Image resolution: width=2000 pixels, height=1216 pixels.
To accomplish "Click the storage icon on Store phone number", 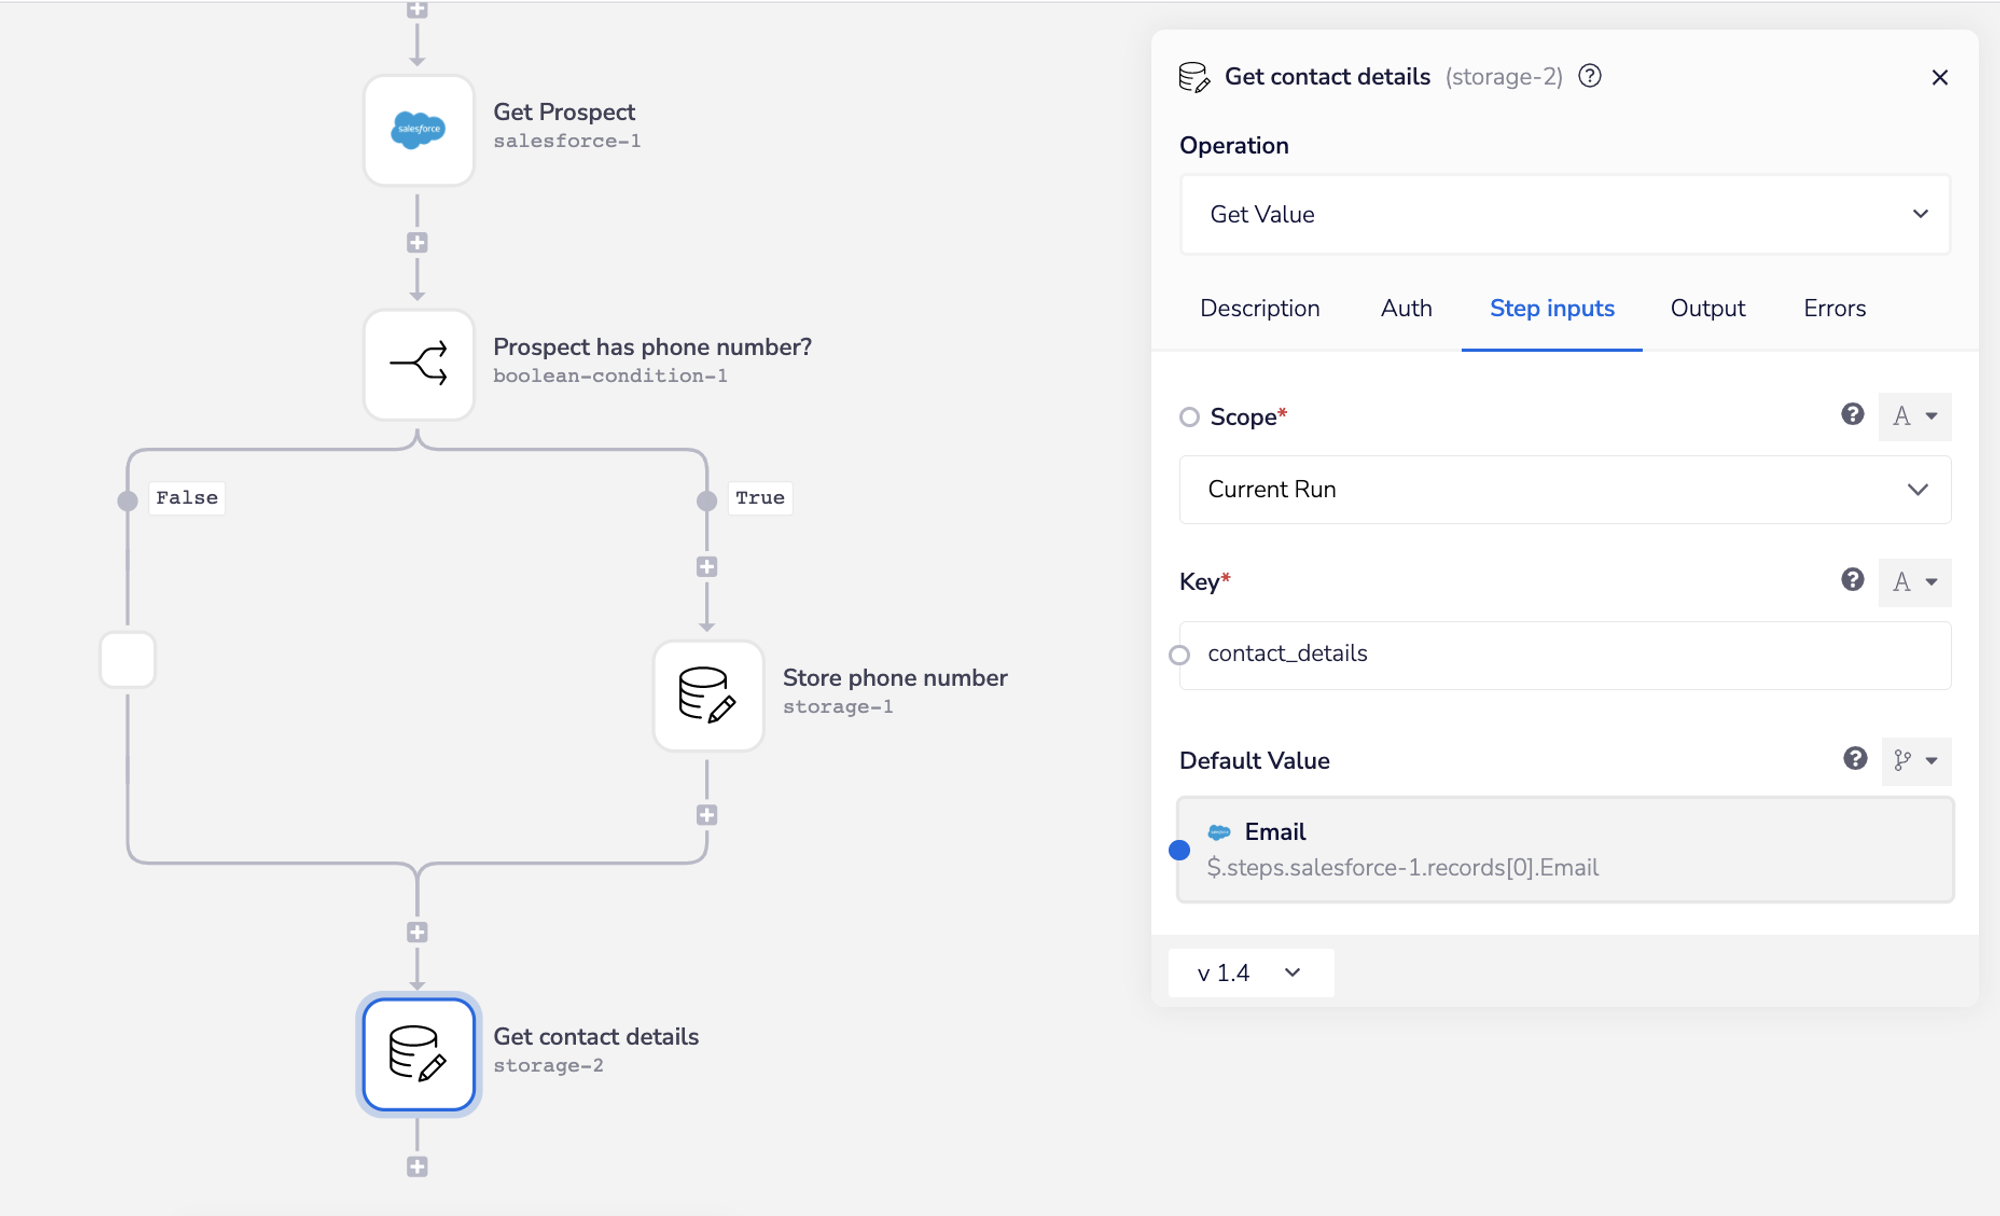I will 708,697.
